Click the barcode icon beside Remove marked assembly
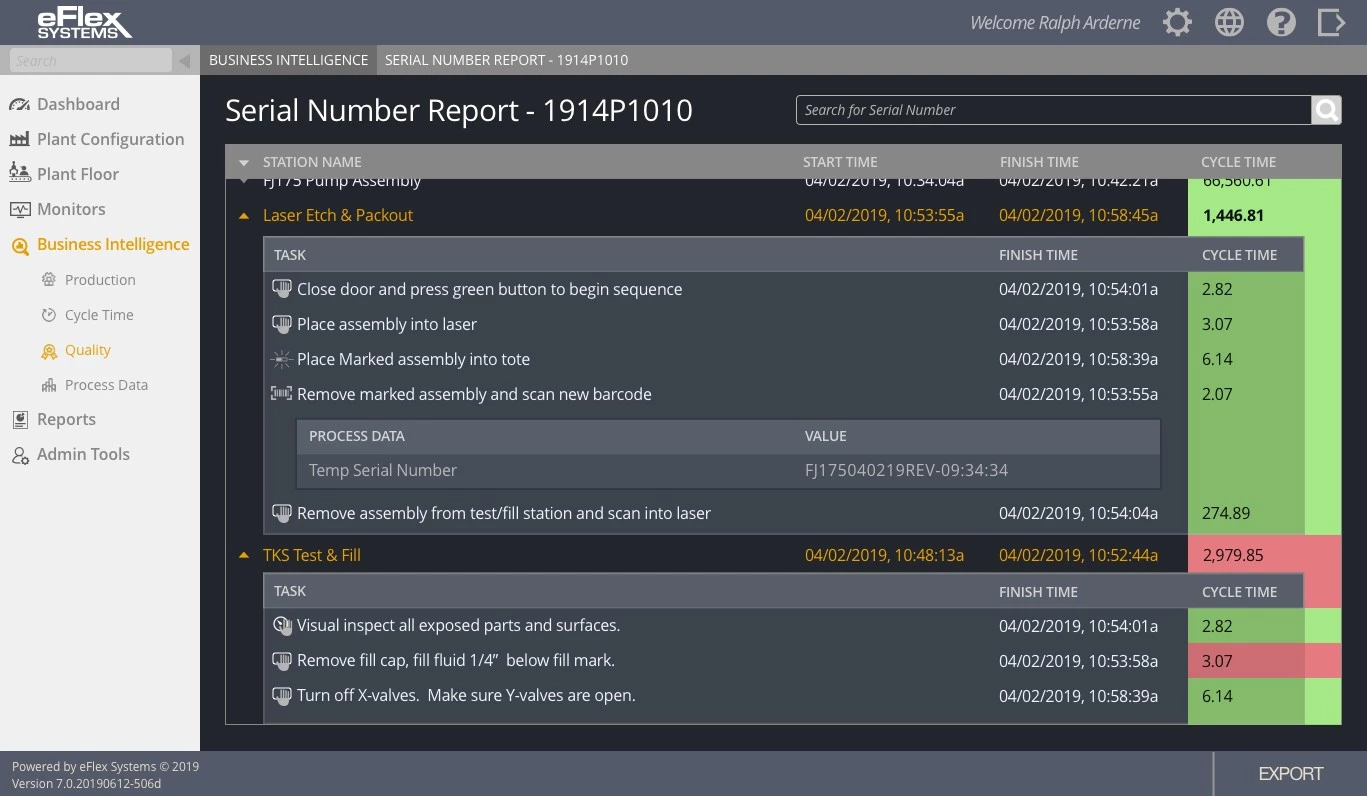This screenshot has height=796, width=1367. tap(281, 394)
